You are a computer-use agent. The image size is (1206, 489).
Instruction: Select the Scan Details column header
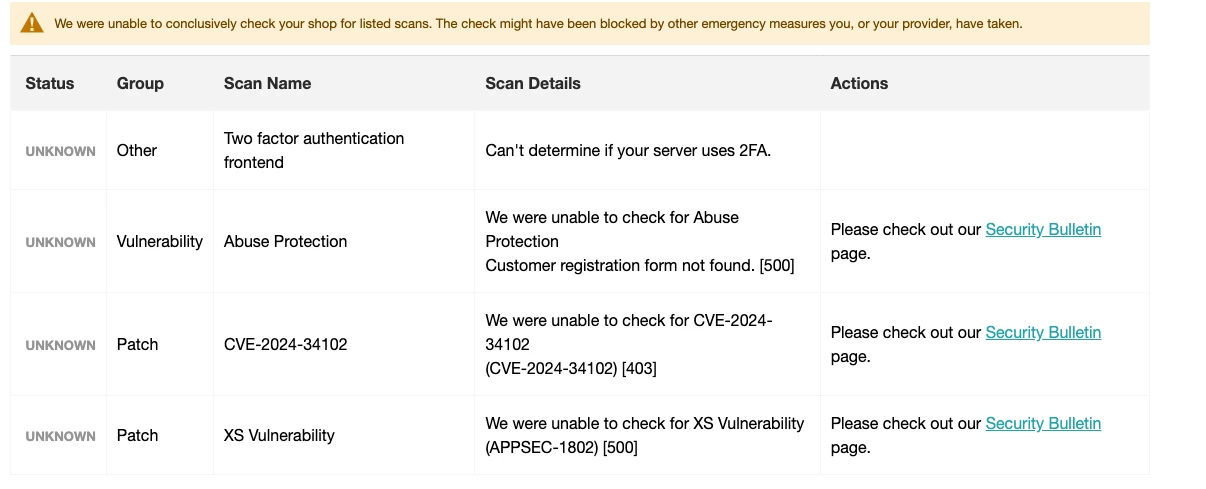tap(532, 84)
